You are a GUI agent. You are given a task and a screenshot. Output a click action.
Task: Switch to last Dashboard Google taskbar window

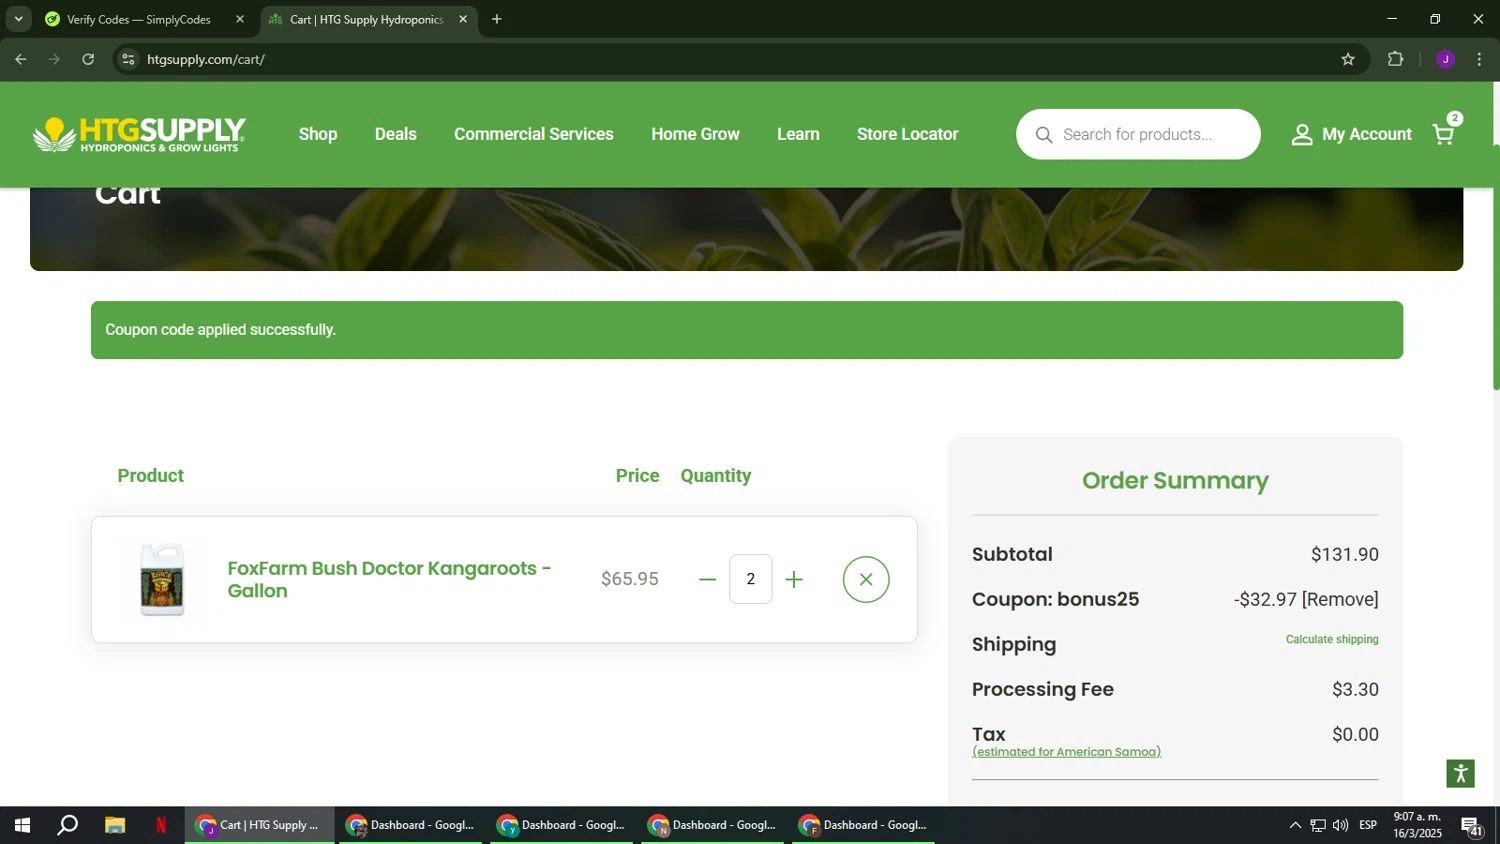pyautogui.click(x=863, y=825)
